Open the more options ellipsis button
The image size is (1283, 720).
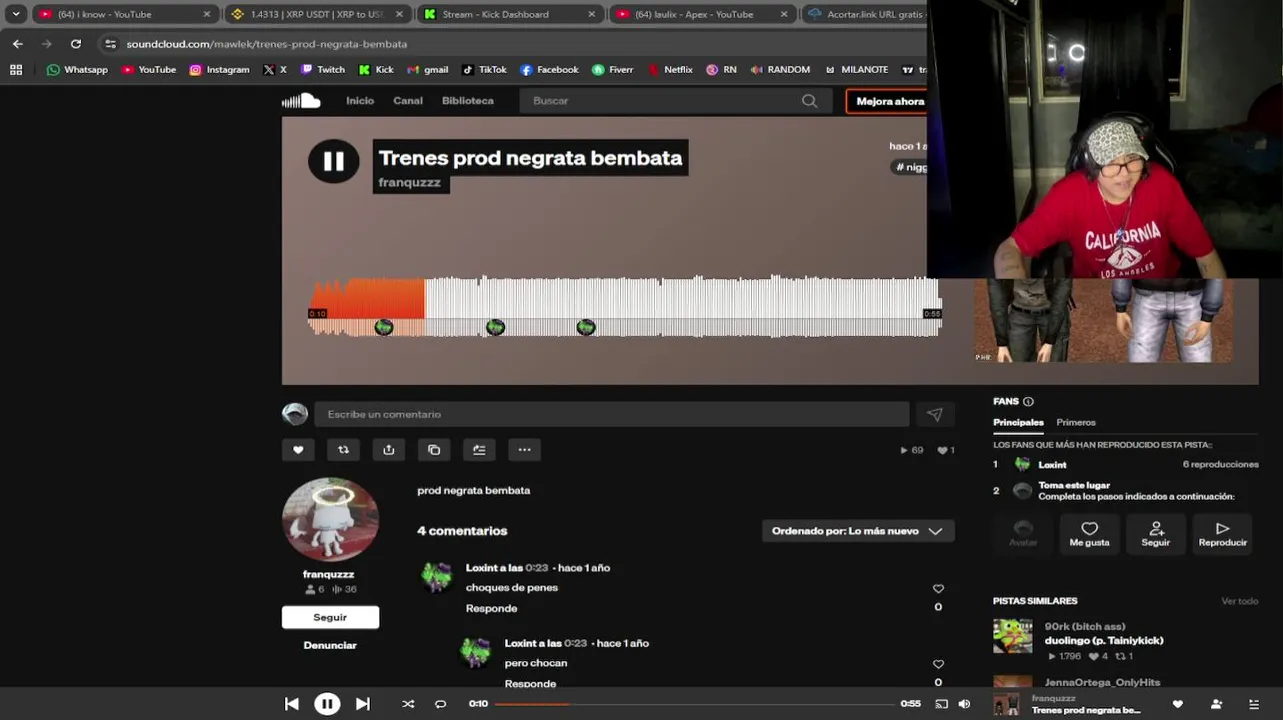524,450
